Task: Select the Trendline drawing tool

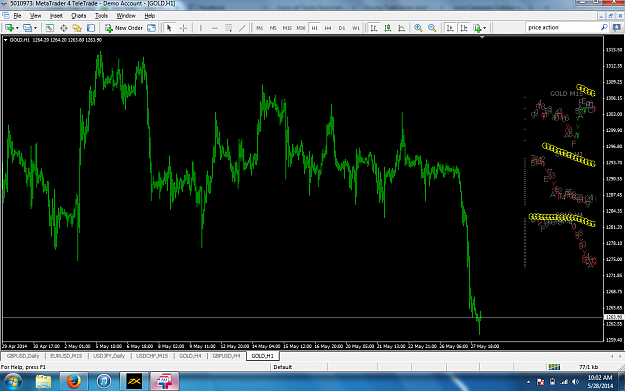Action: click(x=242, y=28)
